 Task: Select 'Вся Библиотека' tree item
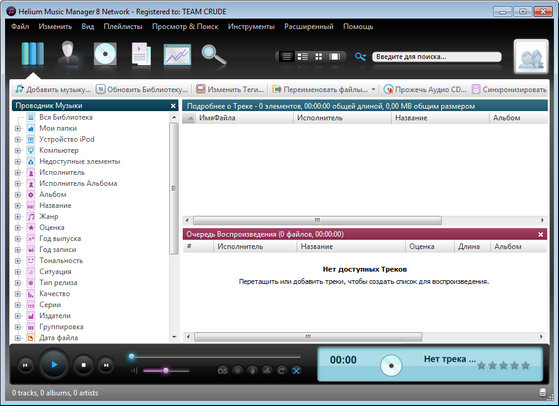(x=66, y=117)
